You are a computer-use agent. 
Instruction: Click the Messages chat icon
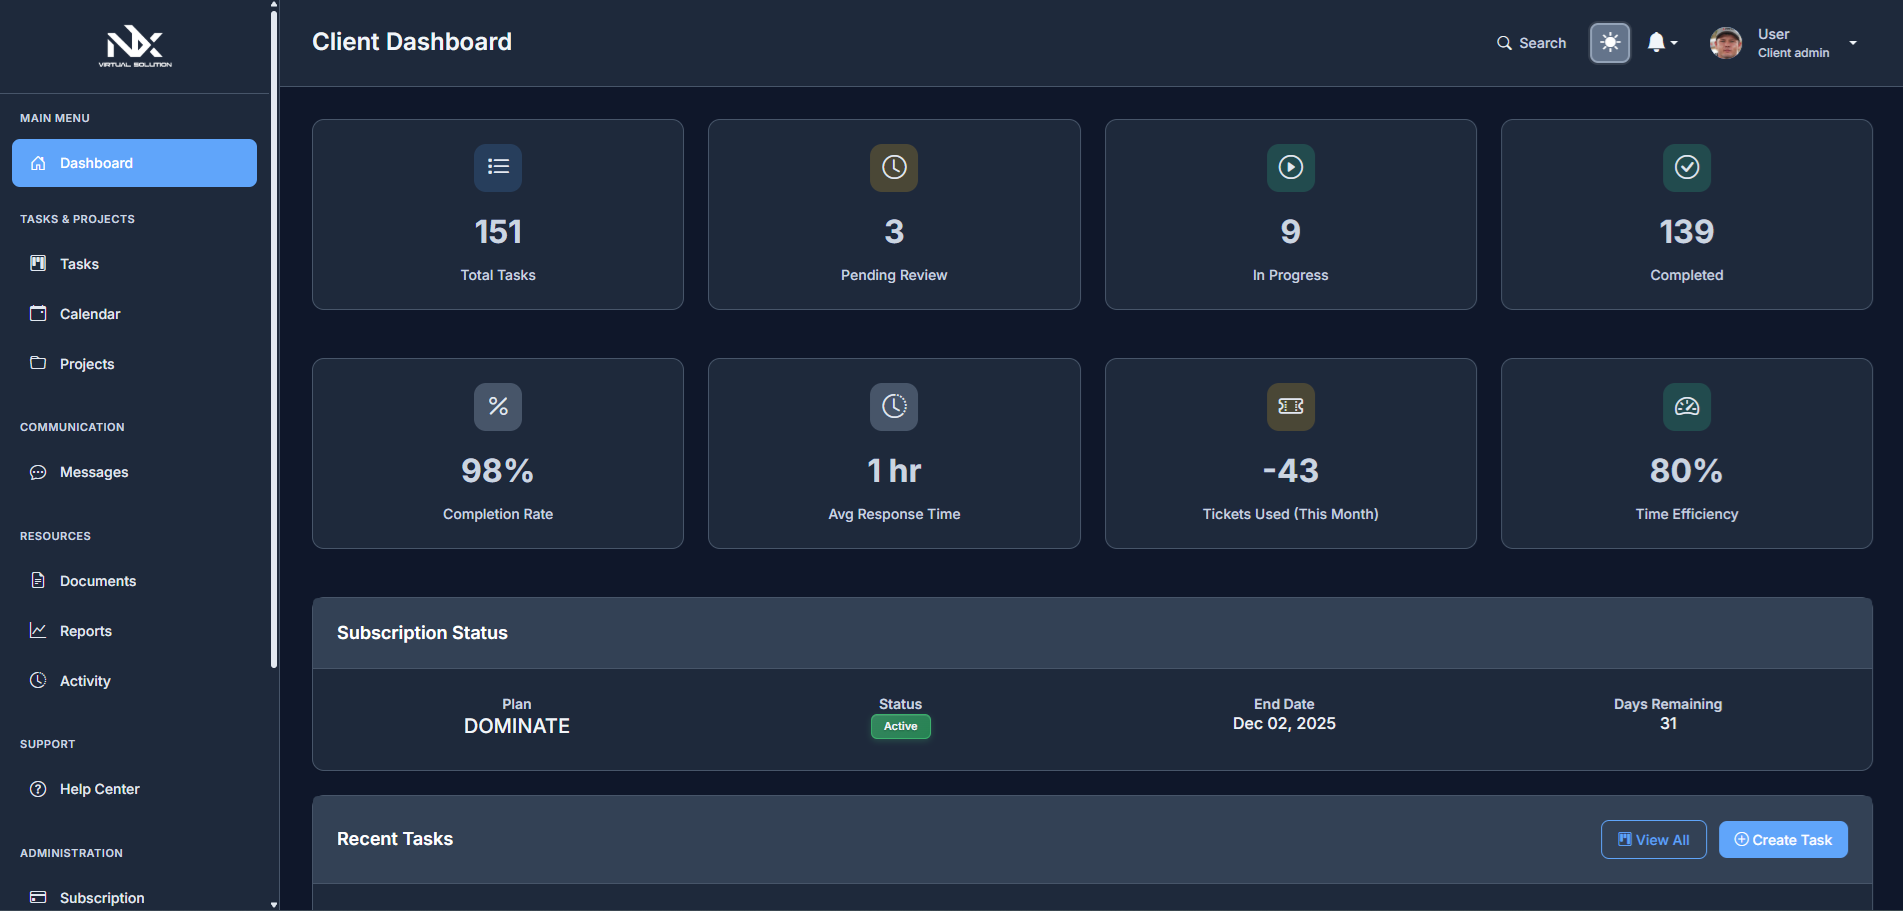pyautogui.click(x=38, y=471)
